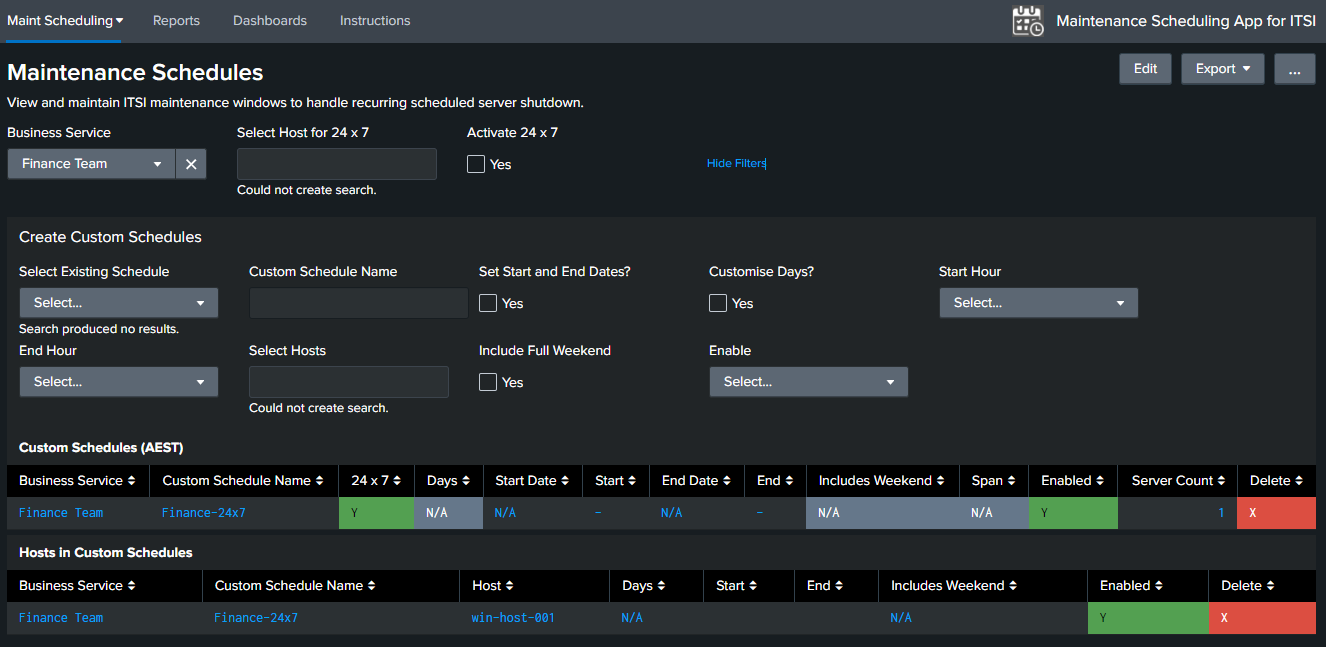1326x647 pixels.
Task: Sort Hosts table by Includes Weekend column
Action: click(954, 585)
